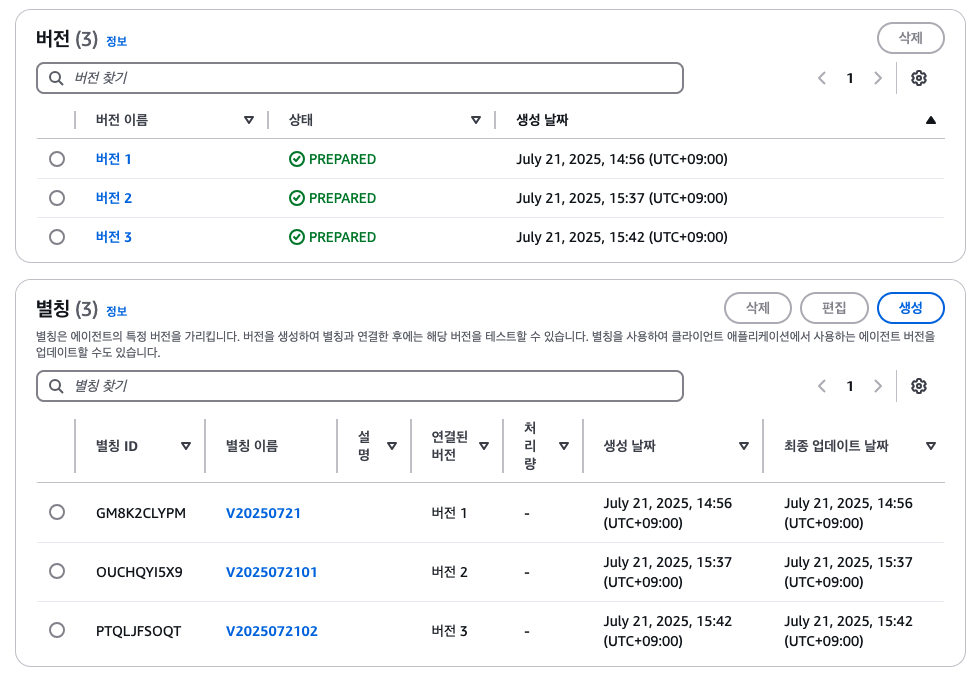
Task: Go to previous page in versions table
Action: [x=822, y=78]
